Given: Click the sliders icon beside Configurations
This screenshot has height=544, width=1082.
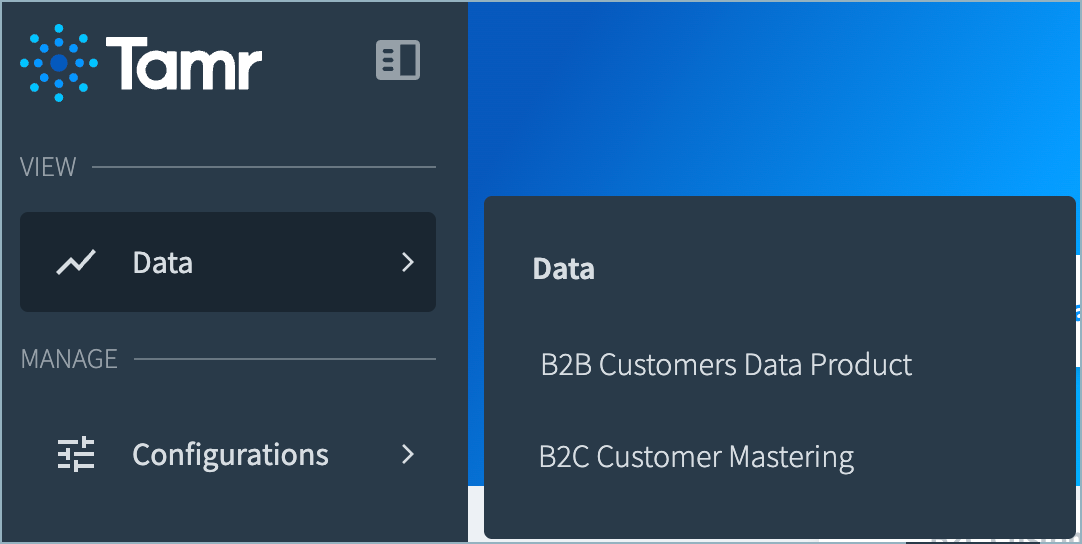Looking at the screenshot, I should coord(76,454).
